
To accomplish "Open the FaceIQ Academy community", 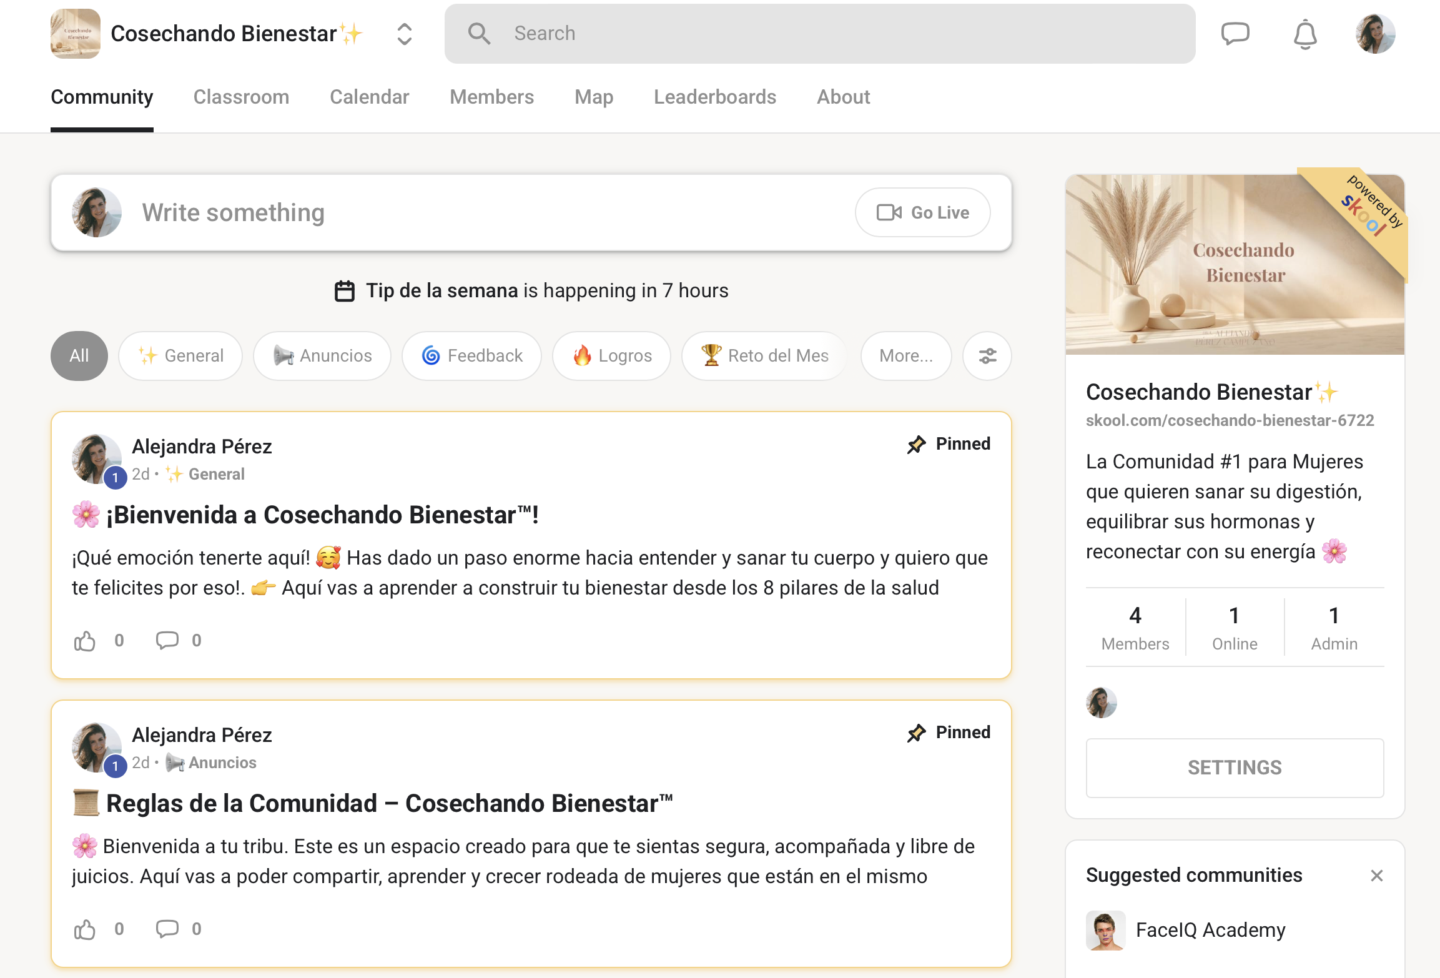I will tap(1210, 930).
